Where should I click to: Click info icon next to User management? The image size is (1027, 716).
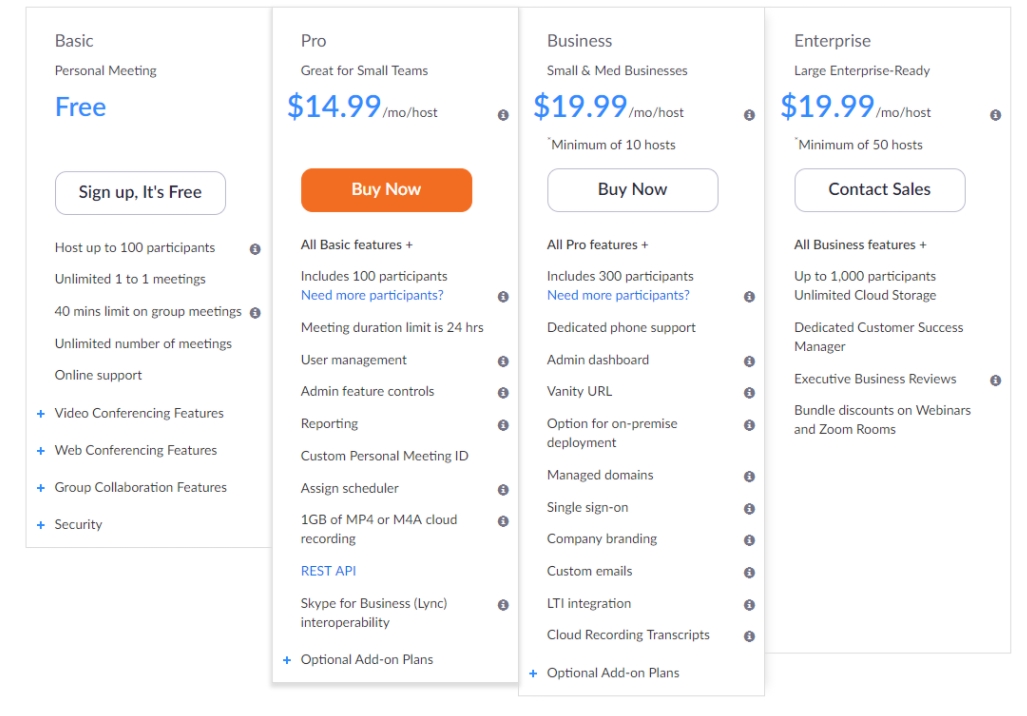(x=503, y=361)
